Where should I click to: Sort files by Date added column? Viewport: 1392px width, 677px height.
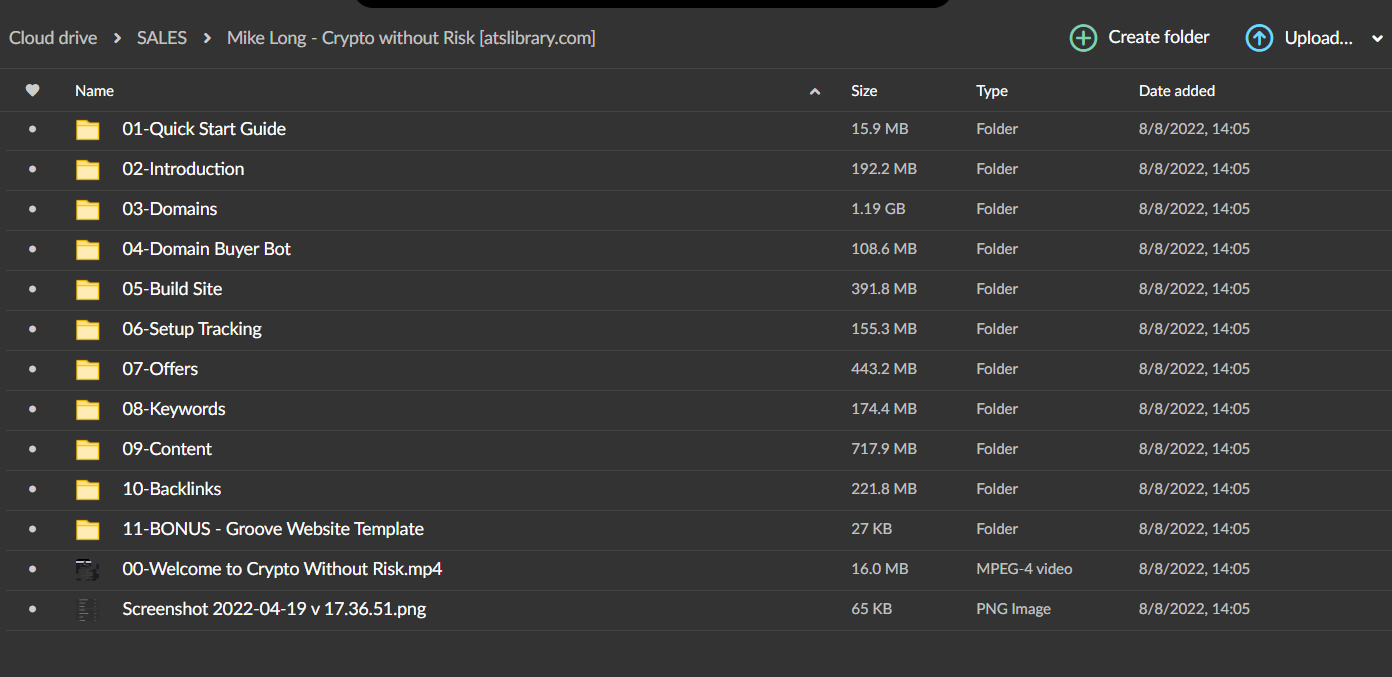(x=1176, y=90)
